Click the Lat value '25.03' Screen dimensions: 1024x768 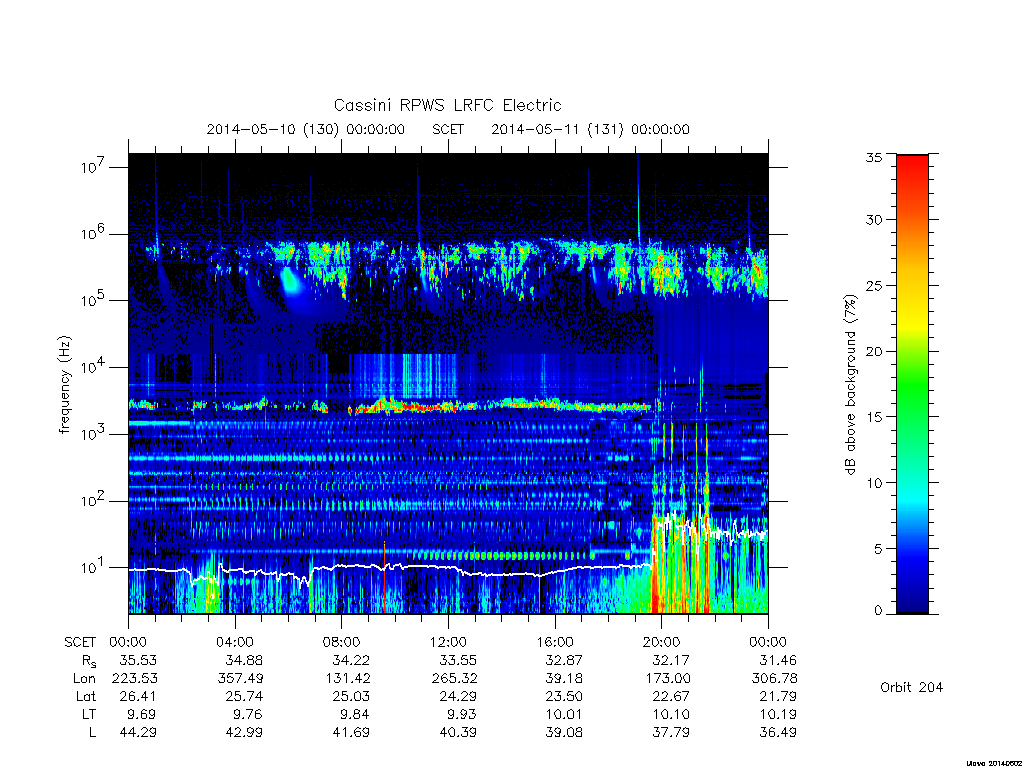click(351, 697)
